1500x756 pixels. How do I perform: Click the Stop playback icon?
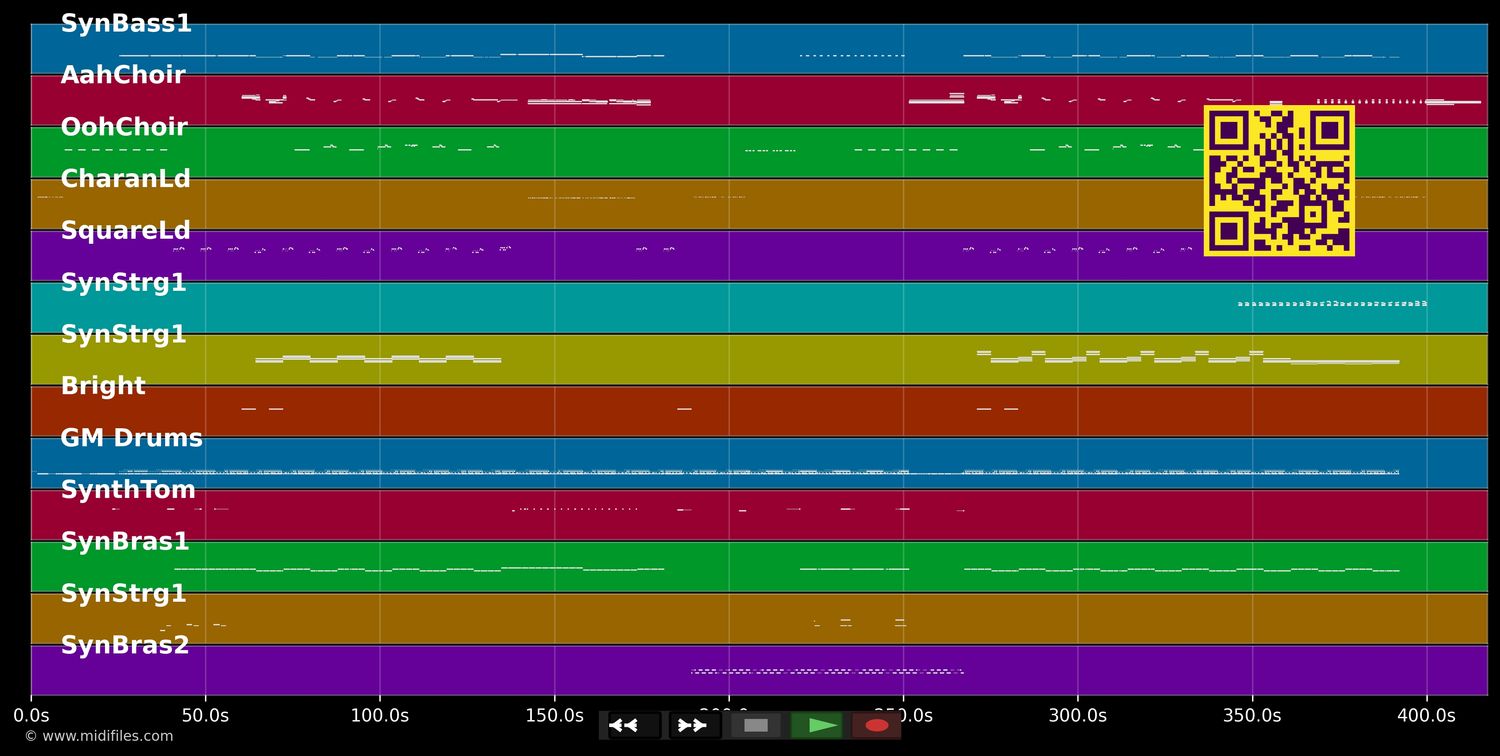(755, 725)
